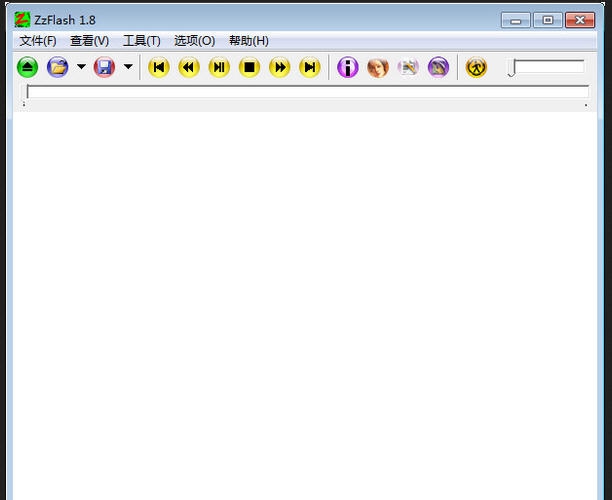Click the playback seek bar
The width and height of the screenshot is (612, 500).
click(308, 92)
